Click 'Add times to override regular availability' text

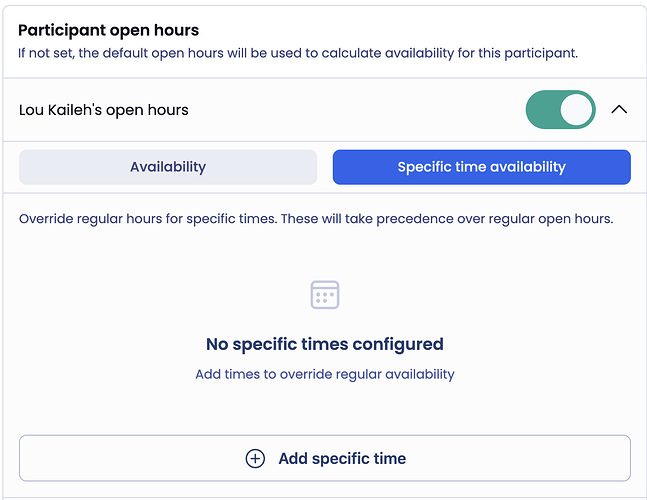click(x=325, y=374)
